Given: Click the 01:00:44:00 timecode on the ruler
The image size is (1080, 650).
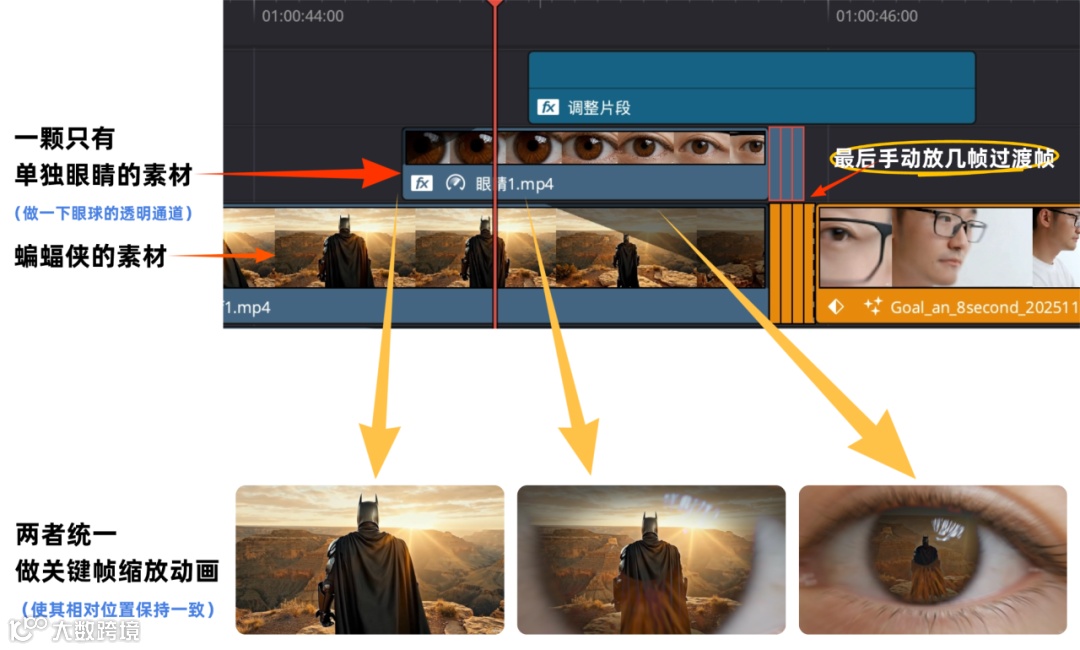Looking at the screenshot, I should [x=302, y=16].
